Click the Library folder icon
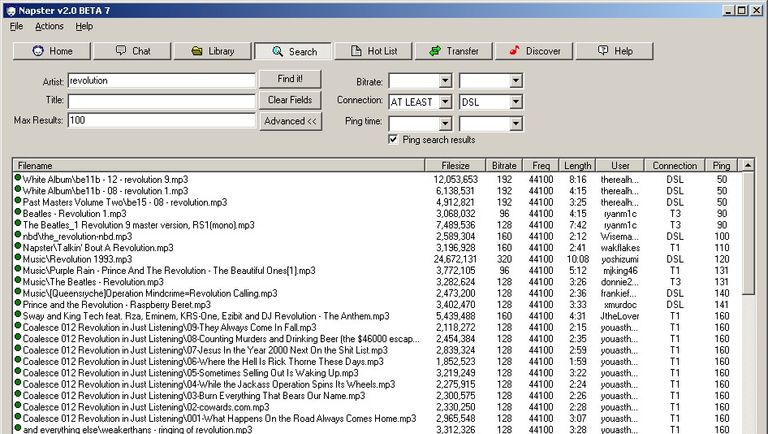768x434 pixels. coord(197,50)
